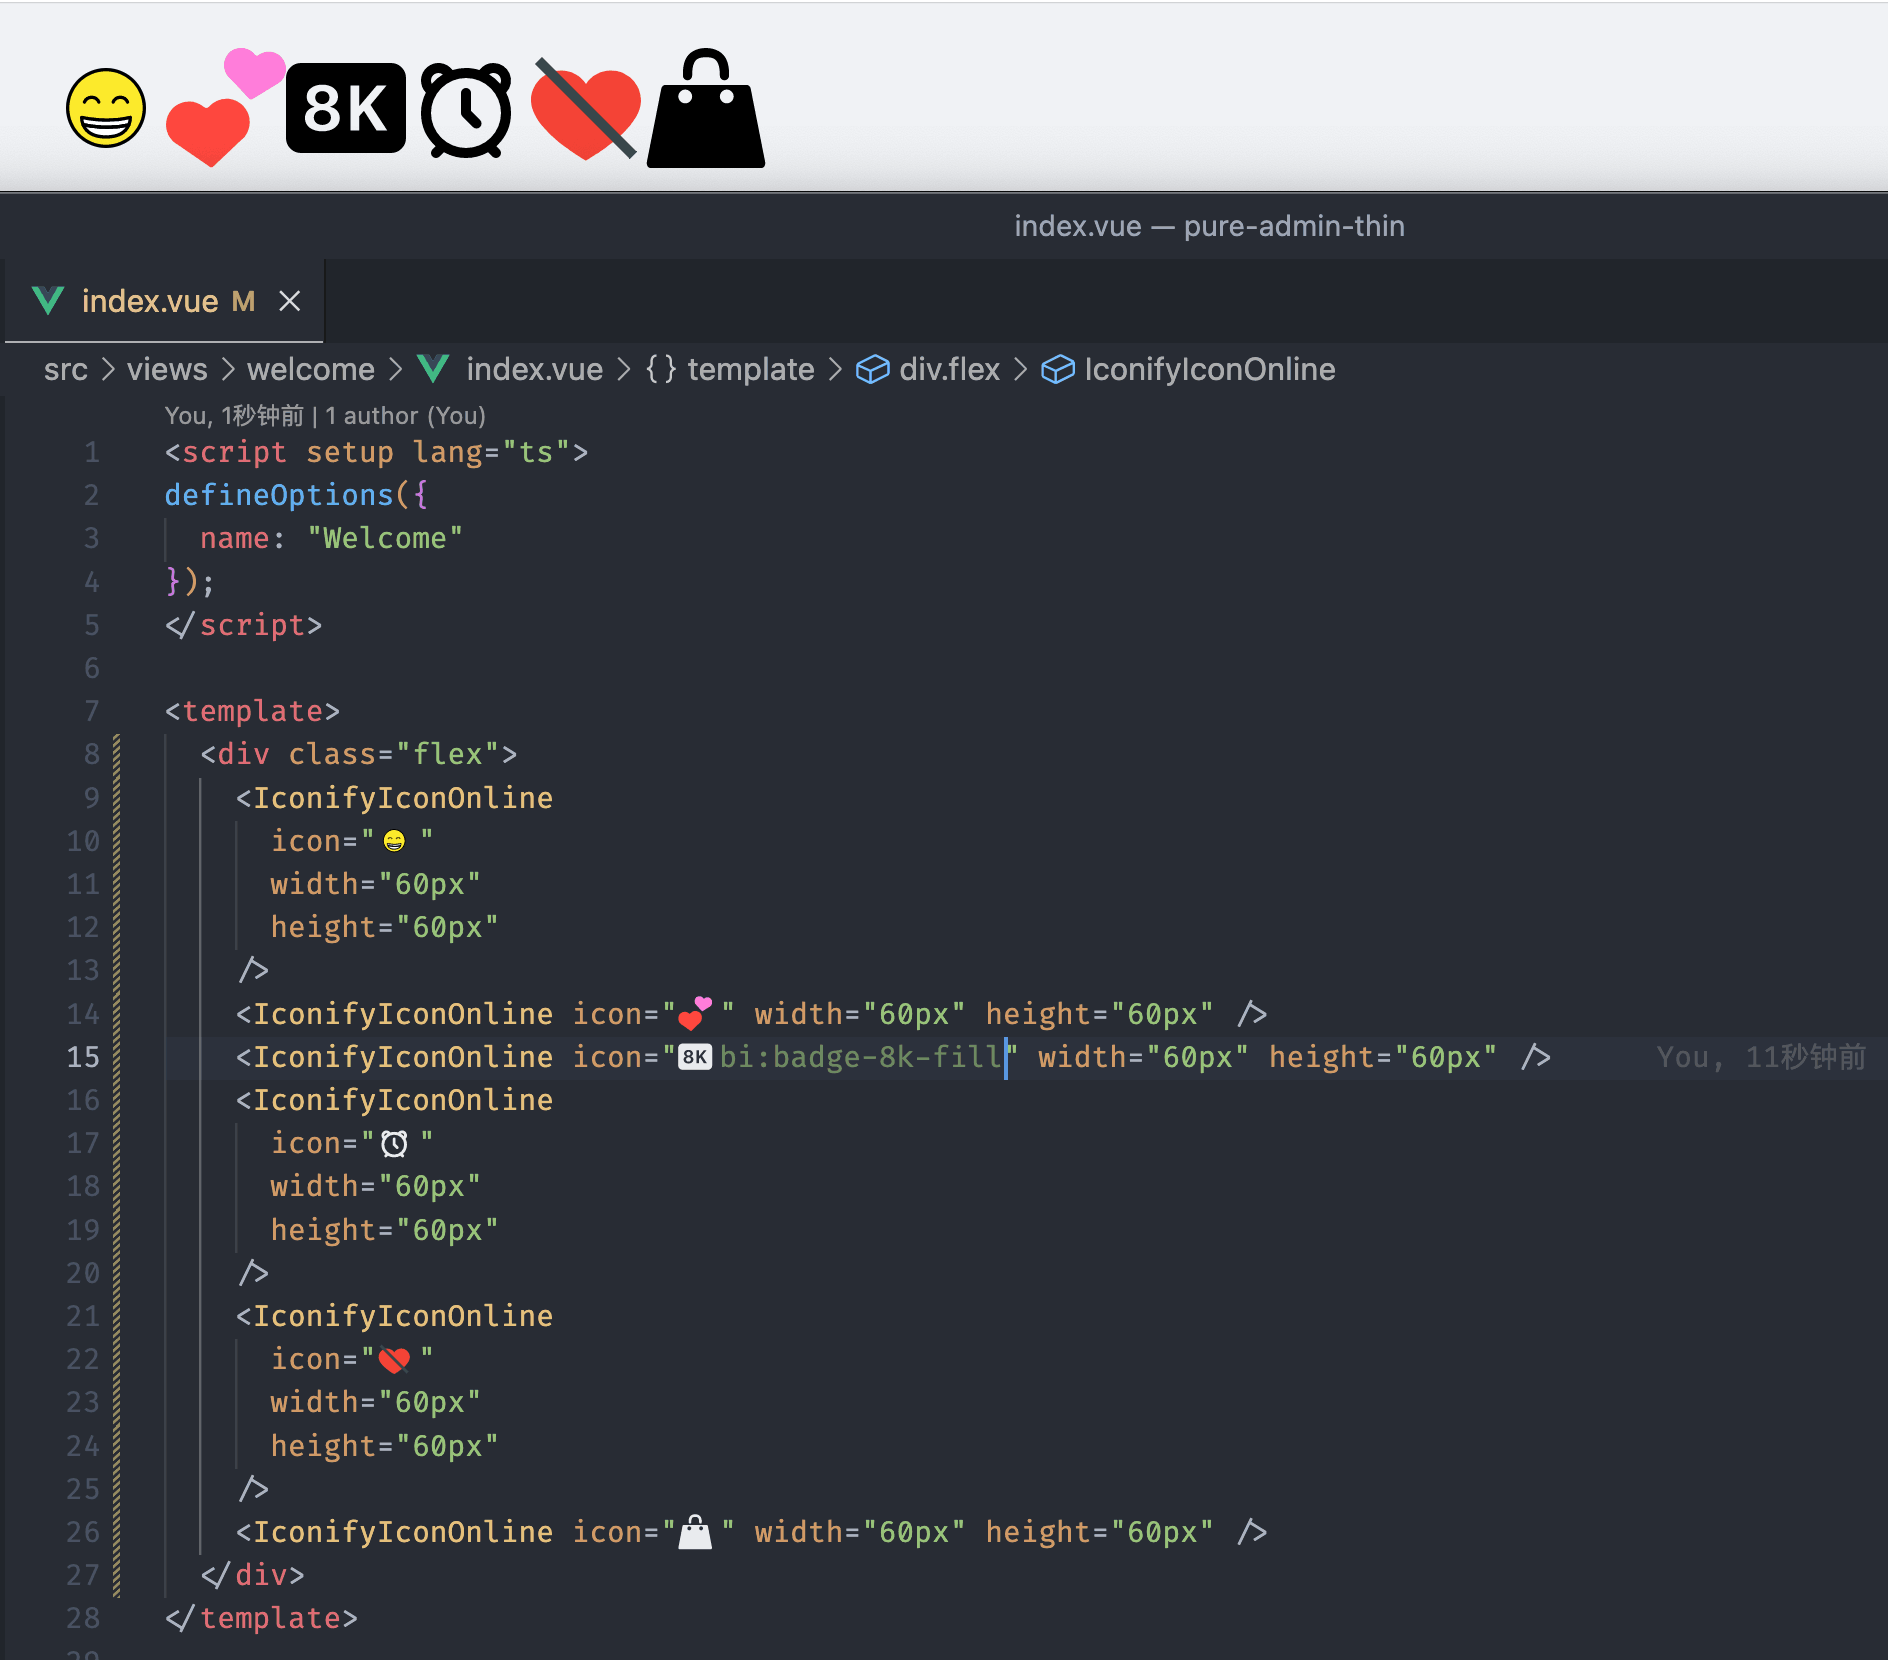The width and height of the screenshot is (1888, 1660).
Task: Click the inline 8K badge icon on line 15
Action: (695, 1057)
